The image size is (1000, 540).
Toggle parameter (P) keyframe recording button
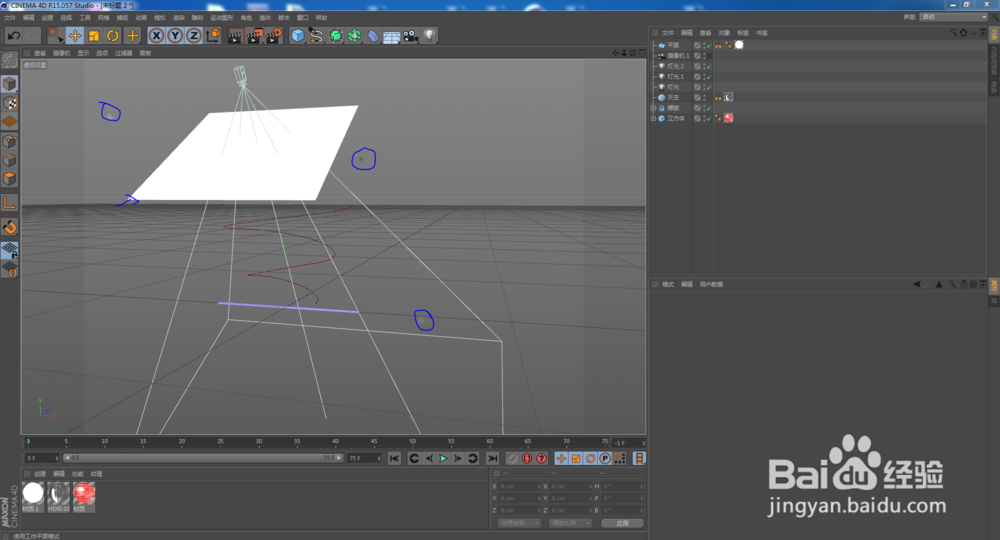tap(605, 458)
